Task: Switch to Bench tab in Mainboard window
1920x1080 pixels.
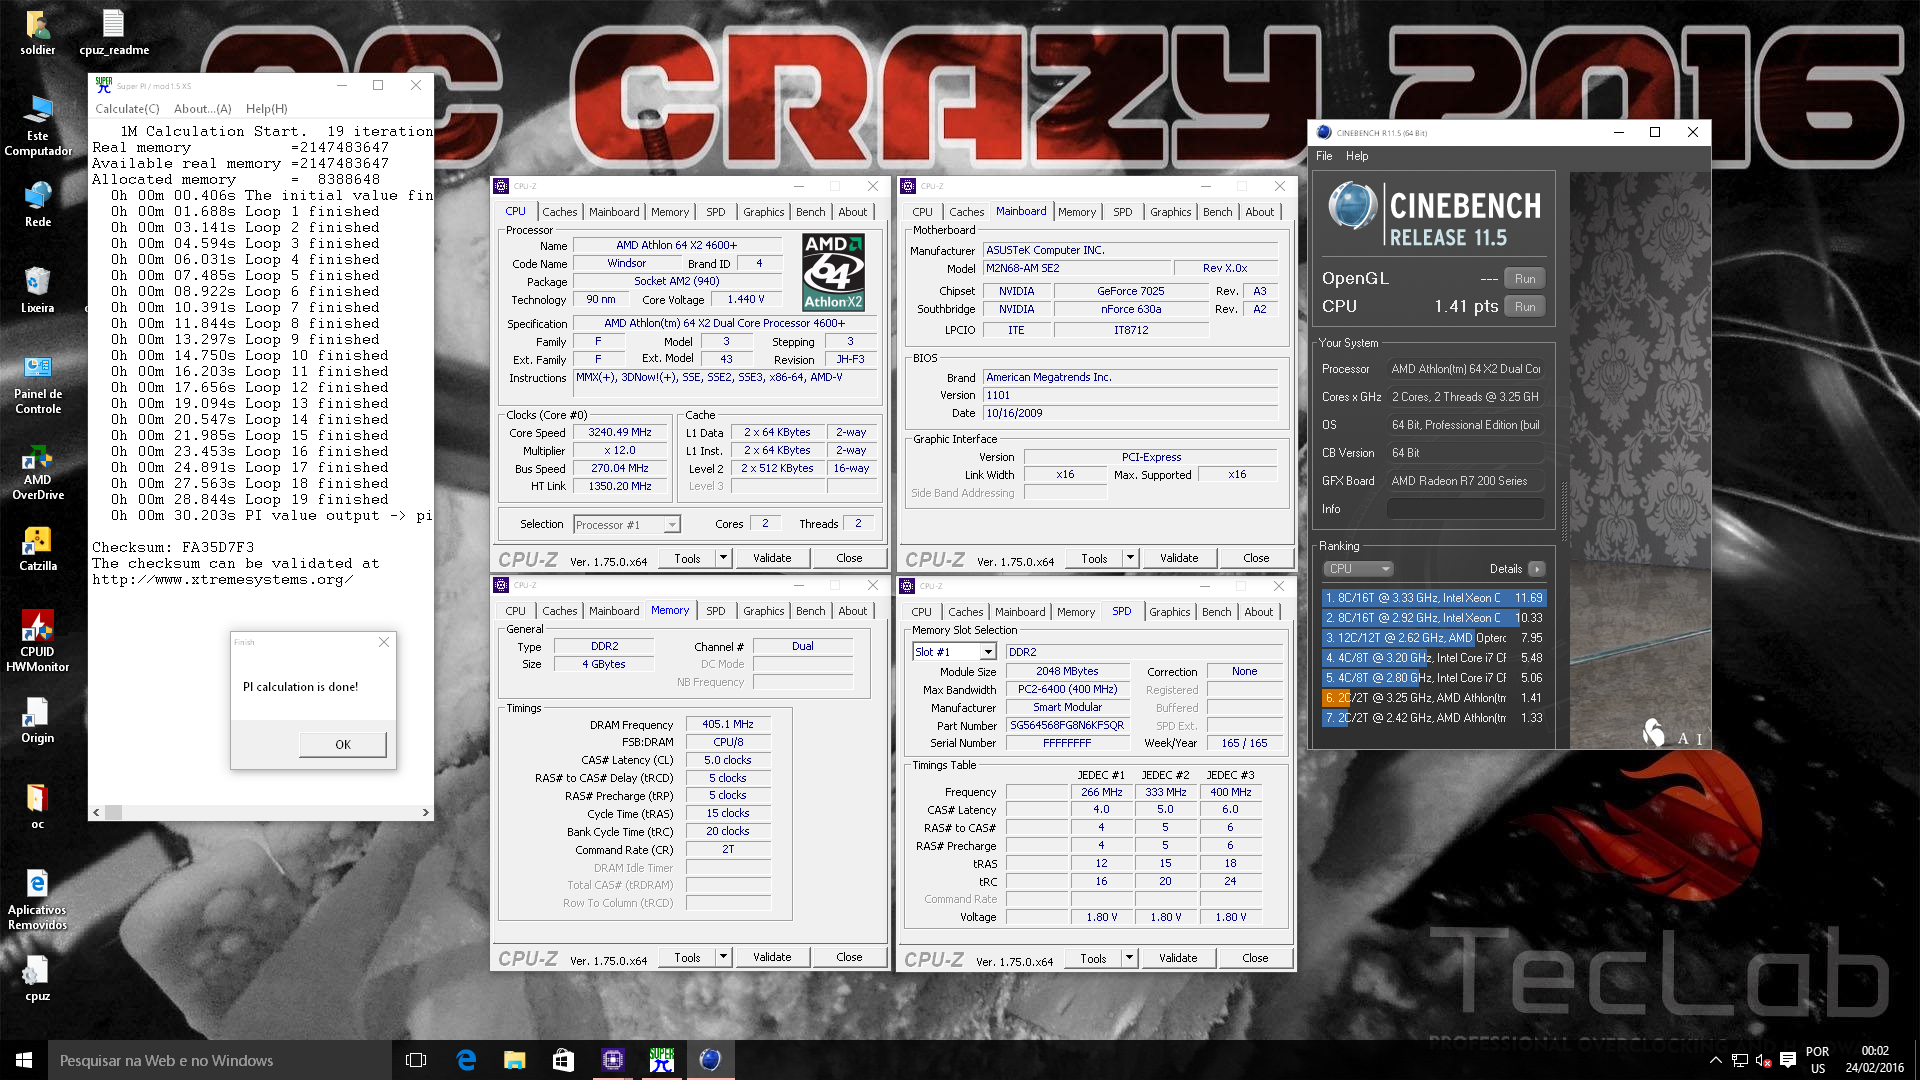Action: point(1217,212)
